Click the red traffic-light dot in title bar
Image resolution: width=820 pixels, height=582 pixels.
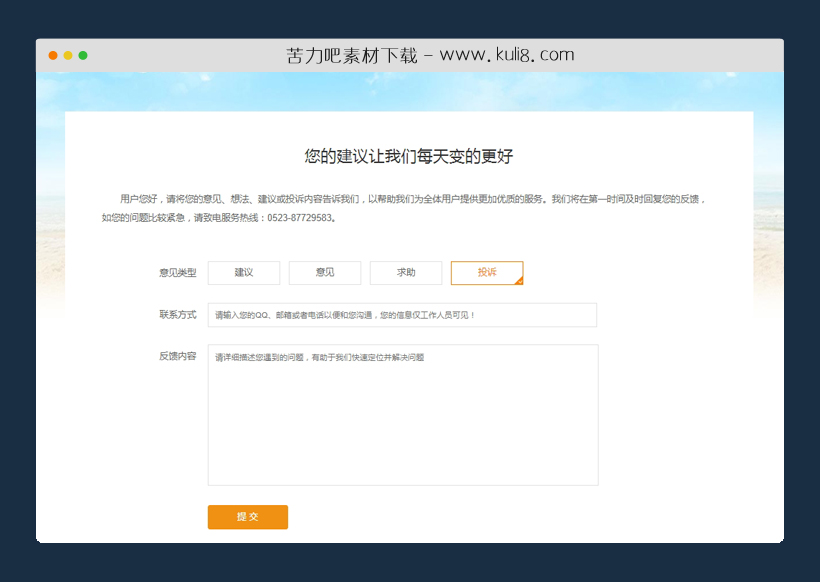51,56
